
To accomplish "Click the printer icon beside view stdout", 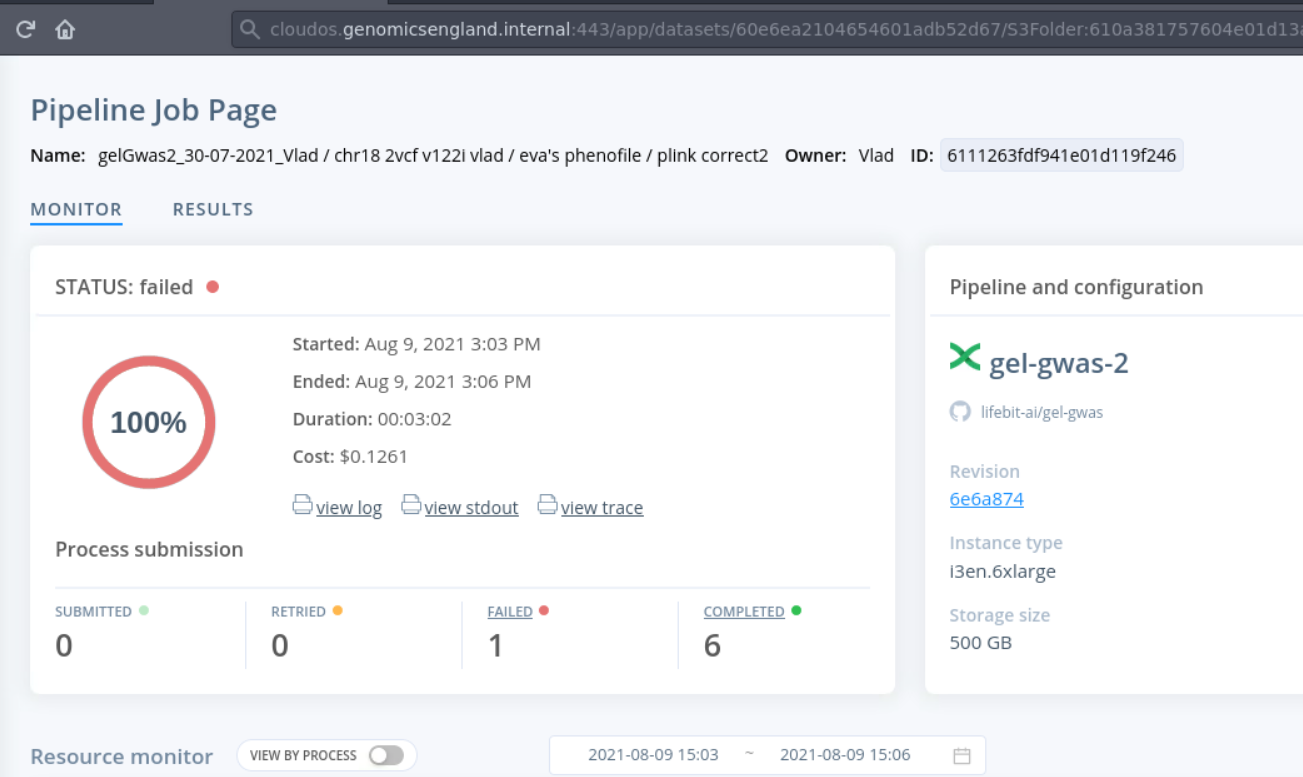I will tap(412, 505).
